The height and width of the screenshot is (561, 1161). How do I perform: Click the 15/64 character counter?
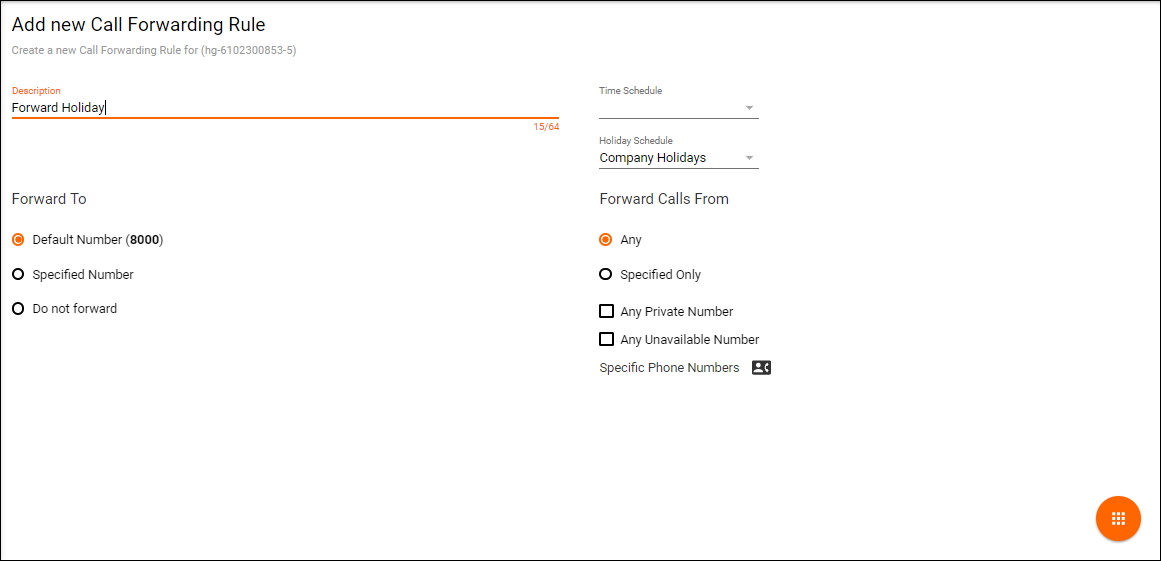pyautogui.click(x=546, y=127)
